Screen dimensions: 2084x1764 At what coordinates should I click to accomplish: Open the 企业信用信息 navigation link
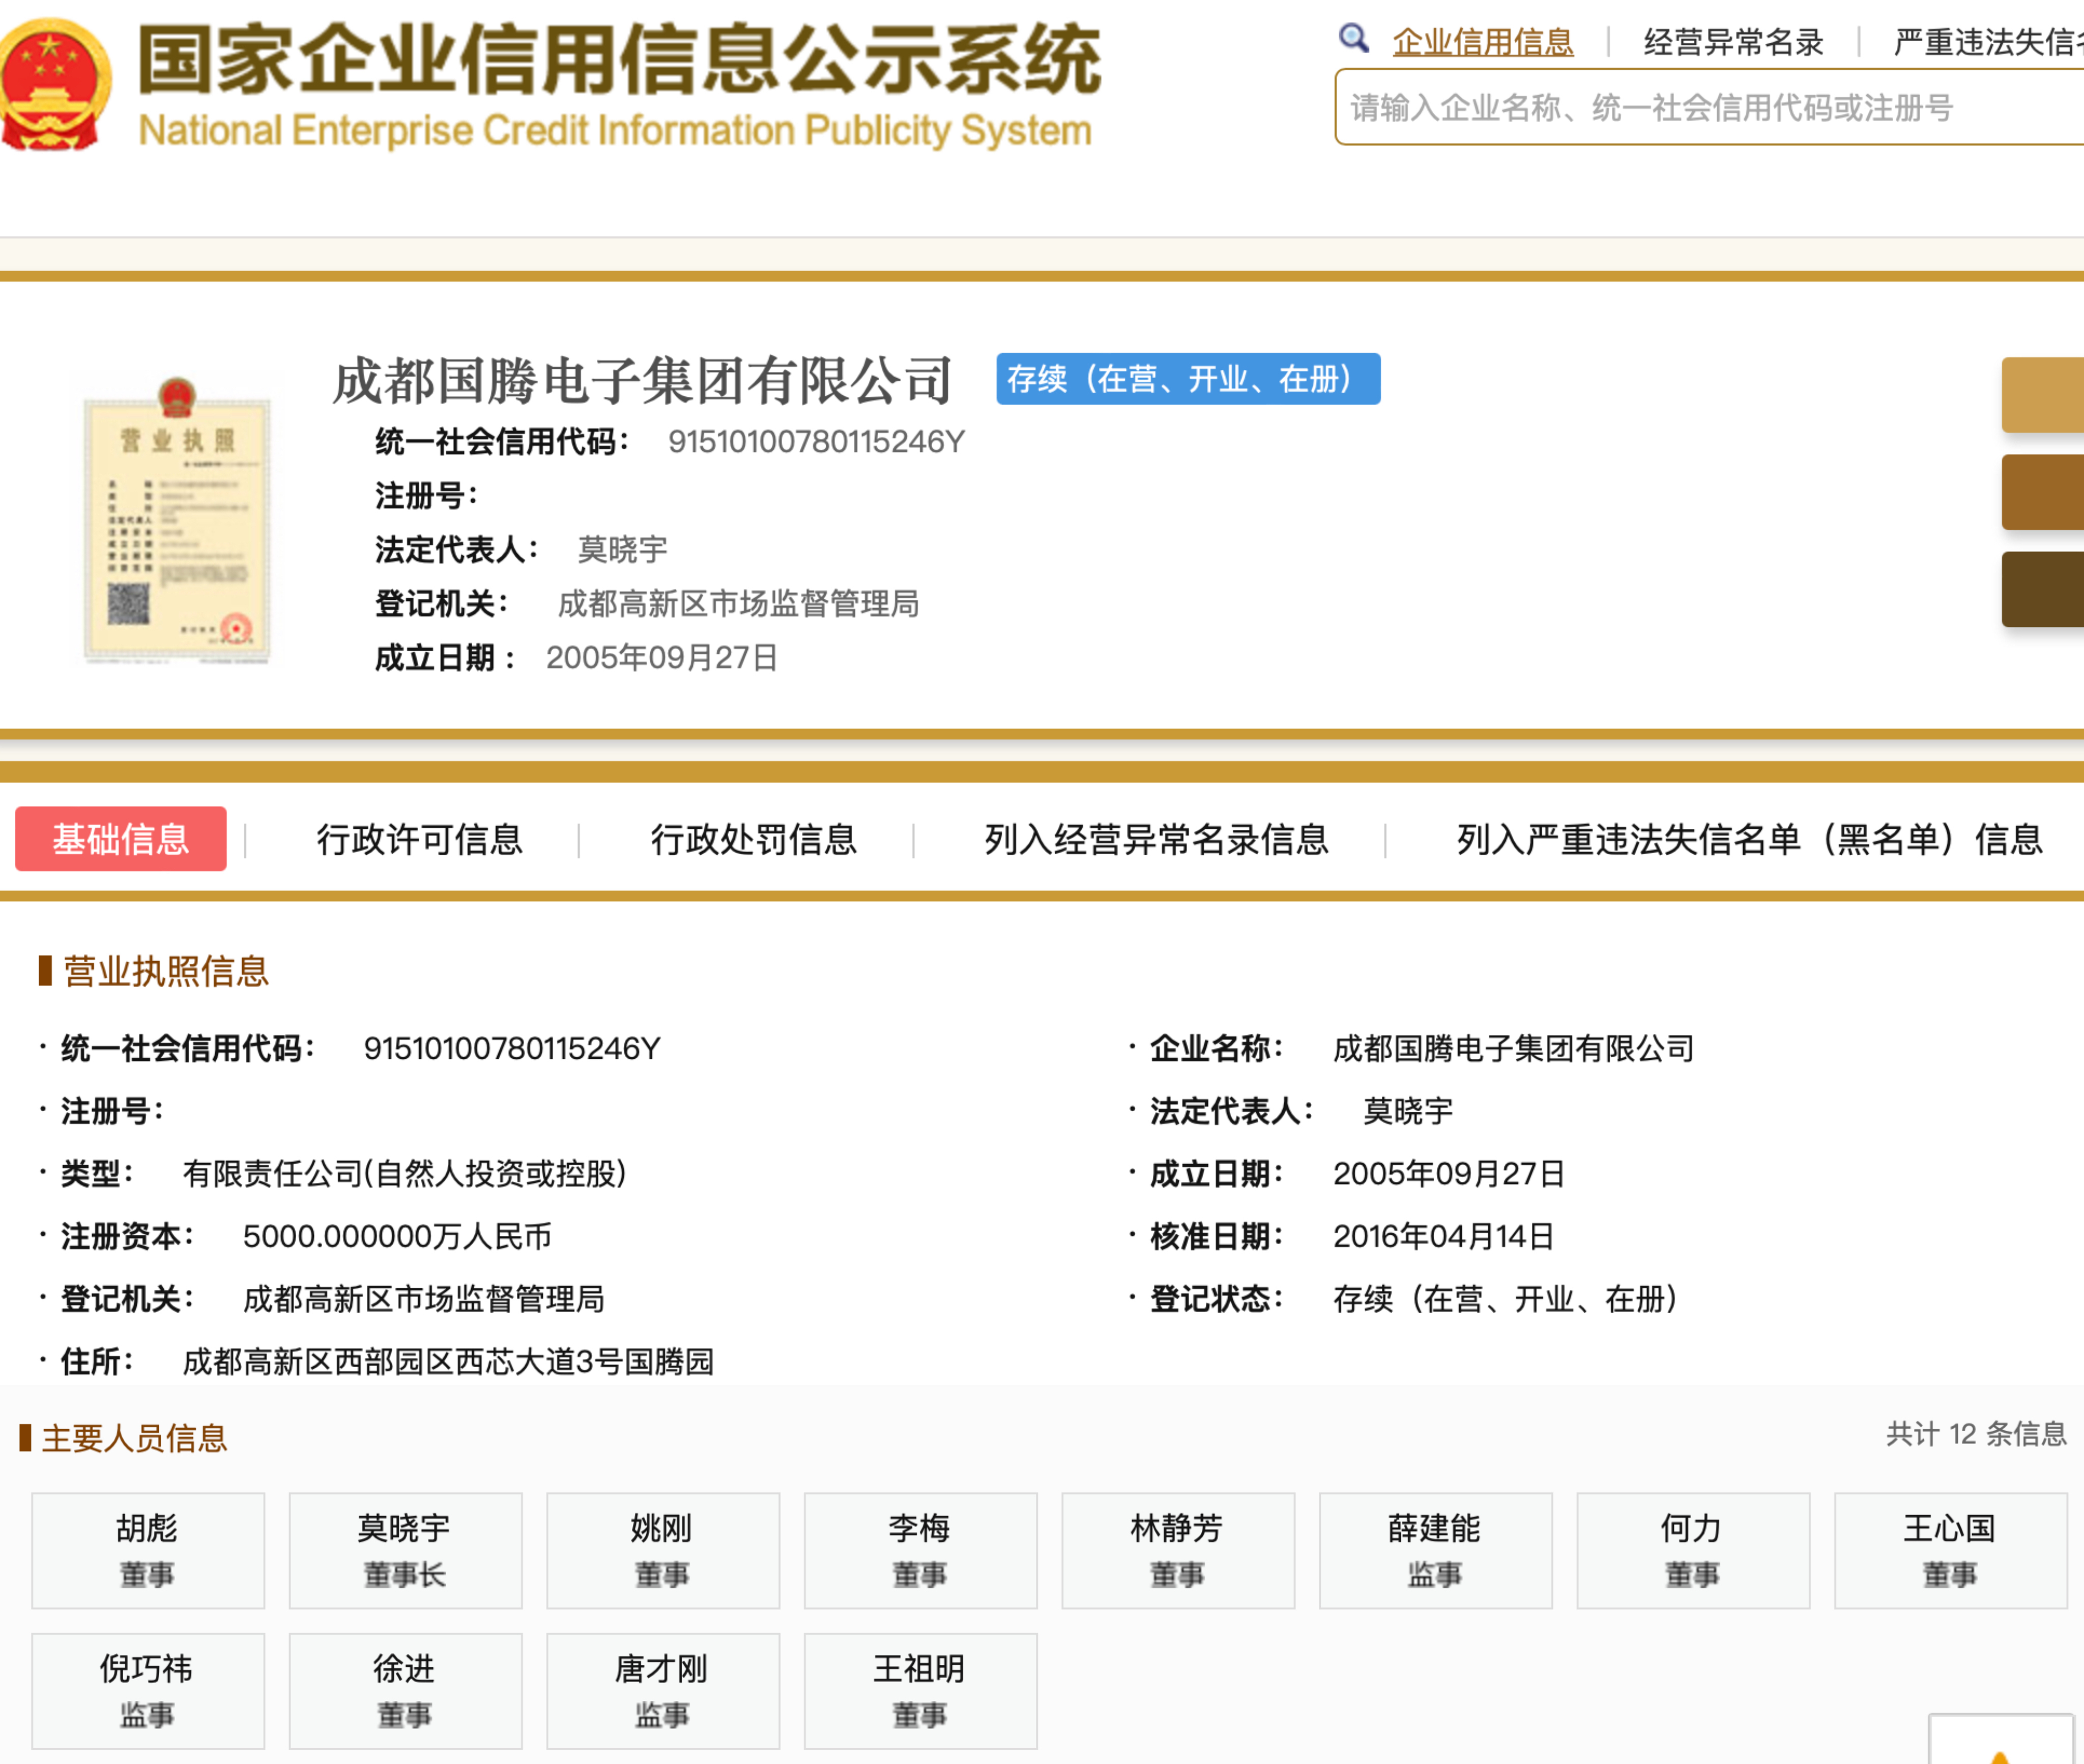click(x=1481, y=42)
